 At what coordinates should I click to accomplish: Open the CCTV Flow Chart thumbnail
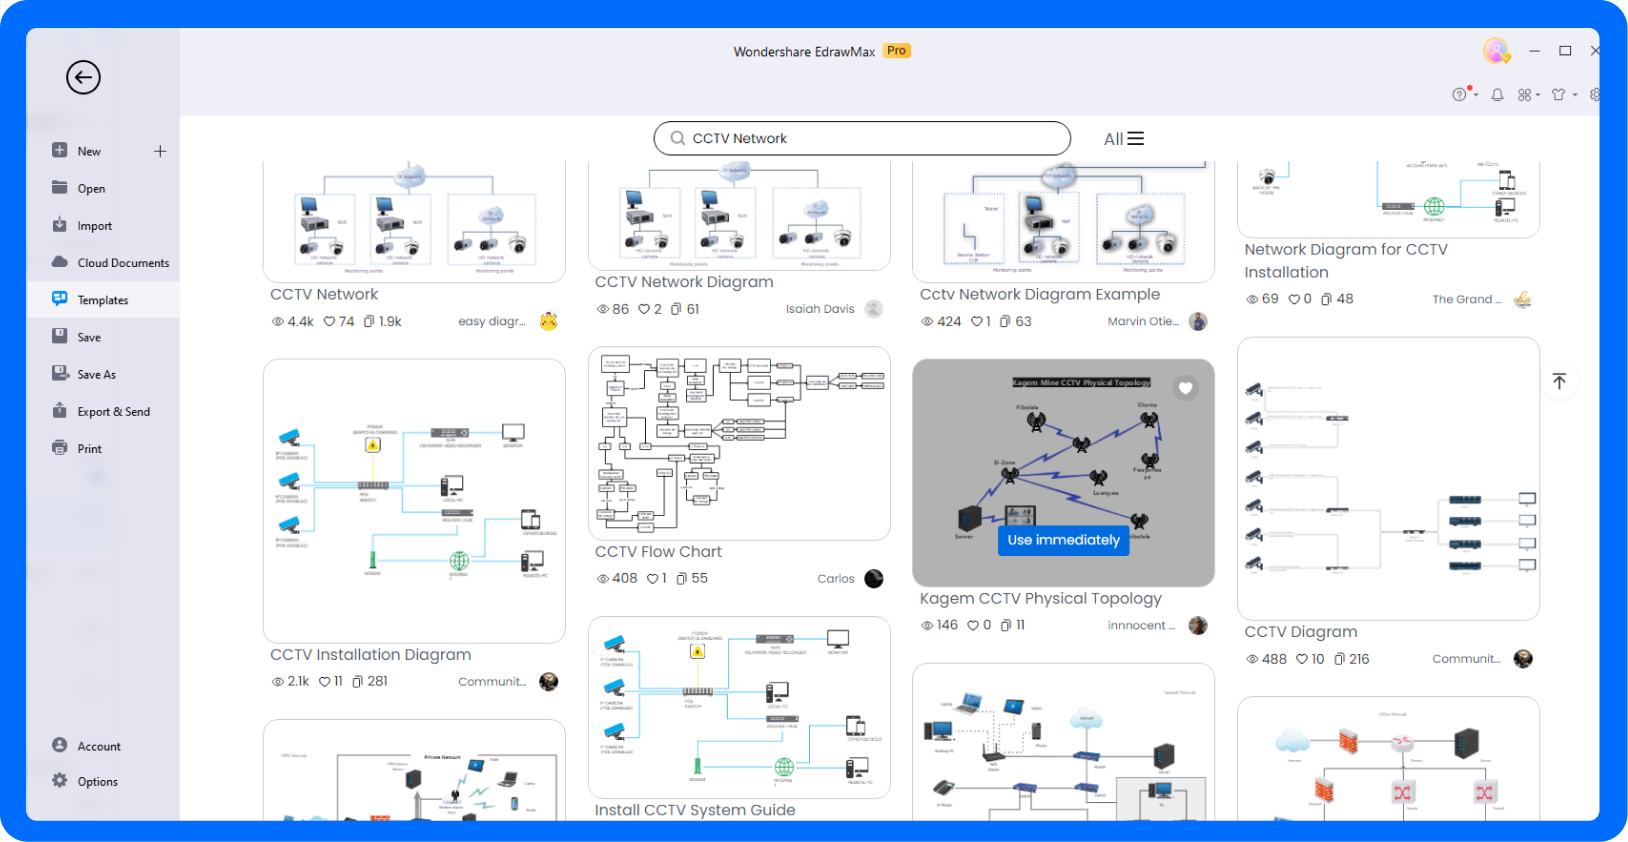click(739, 443)
